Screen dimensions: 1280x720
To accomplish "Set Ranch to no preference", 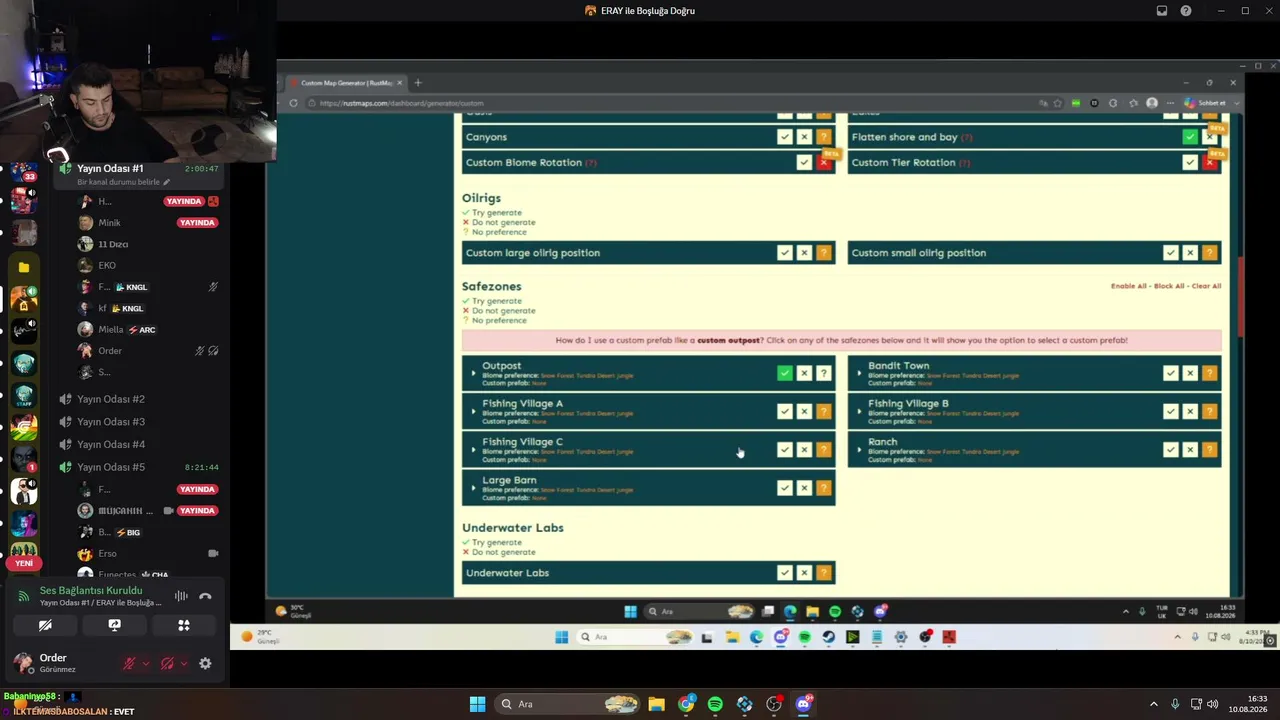I will [1209, 450].
